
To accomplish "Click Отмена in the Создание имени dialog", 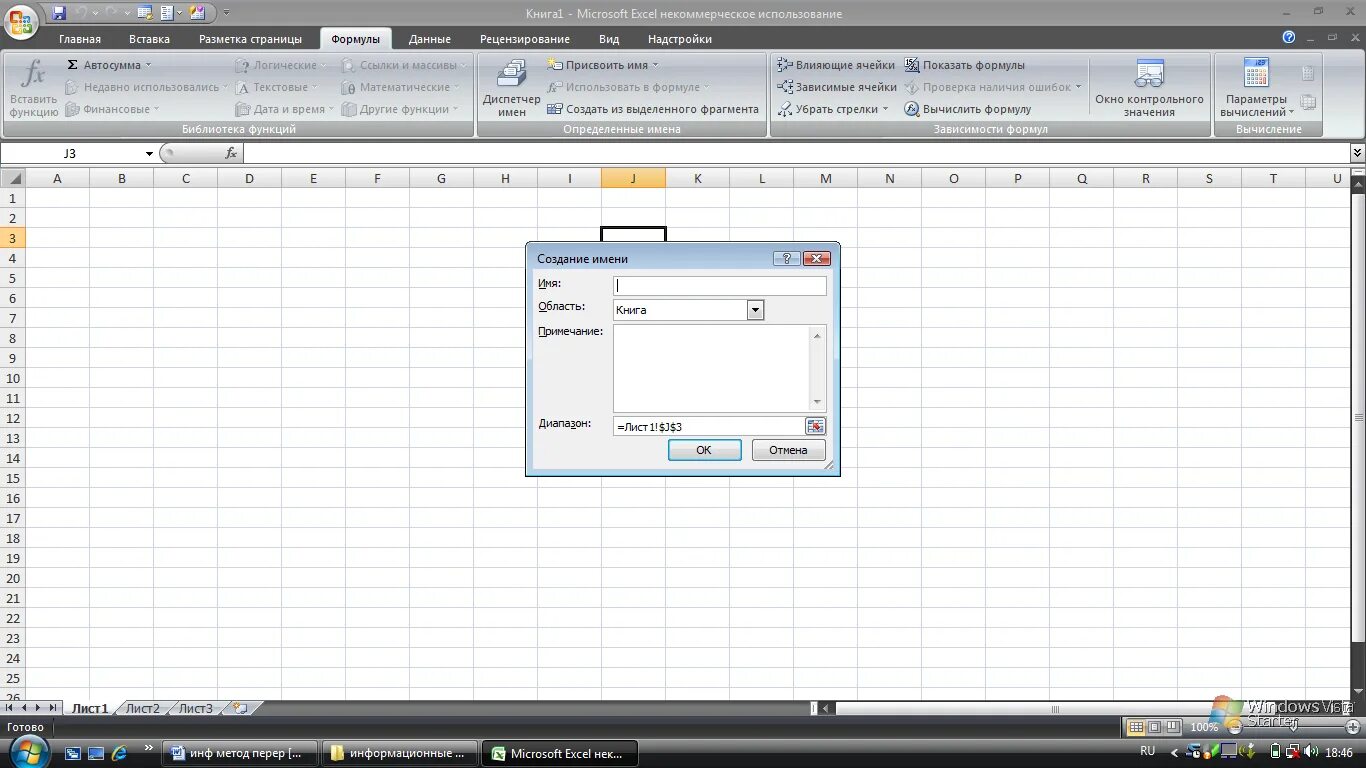I will click(788, 450).
